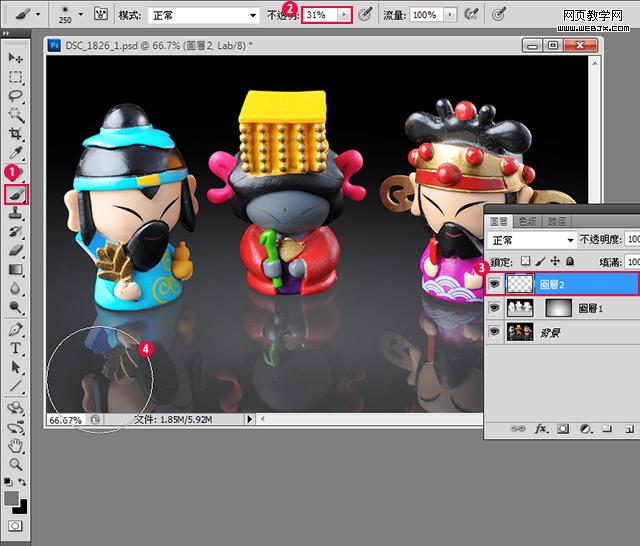Click the foreground color swatch
Screen dimensions: 640x546
(11, 498)
